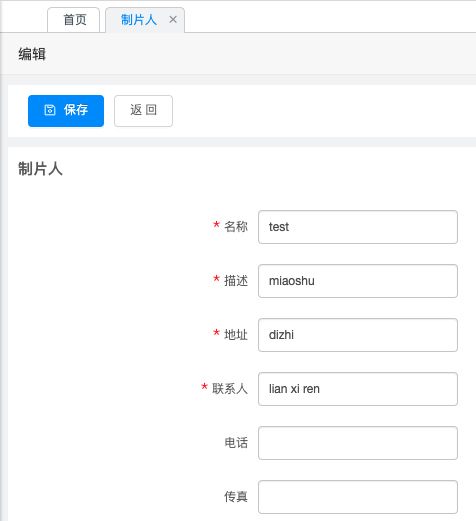The width and height of the screenshot is (476, 521).
Task: Click the 描述 field containing miaoshu
Action: tap(358, 281)
